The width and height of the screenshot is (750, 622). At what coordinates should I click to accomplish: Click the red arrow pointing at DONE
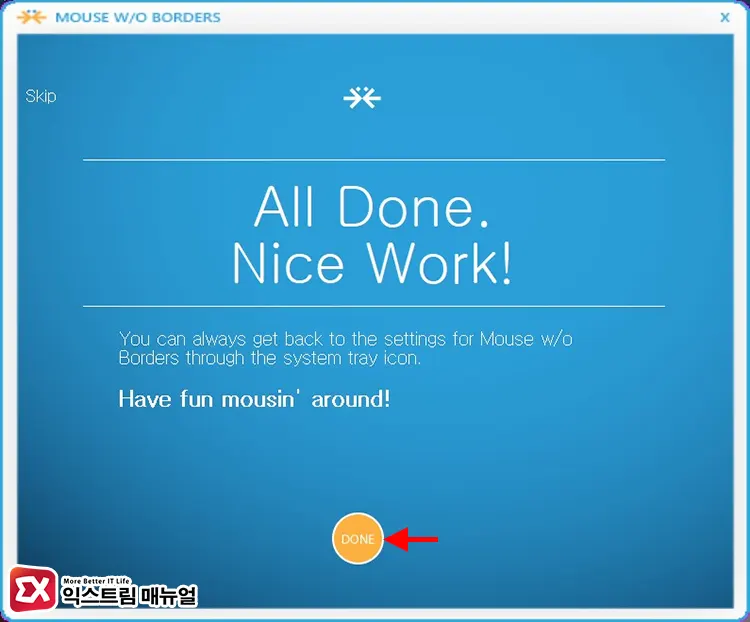click(413, 539)
